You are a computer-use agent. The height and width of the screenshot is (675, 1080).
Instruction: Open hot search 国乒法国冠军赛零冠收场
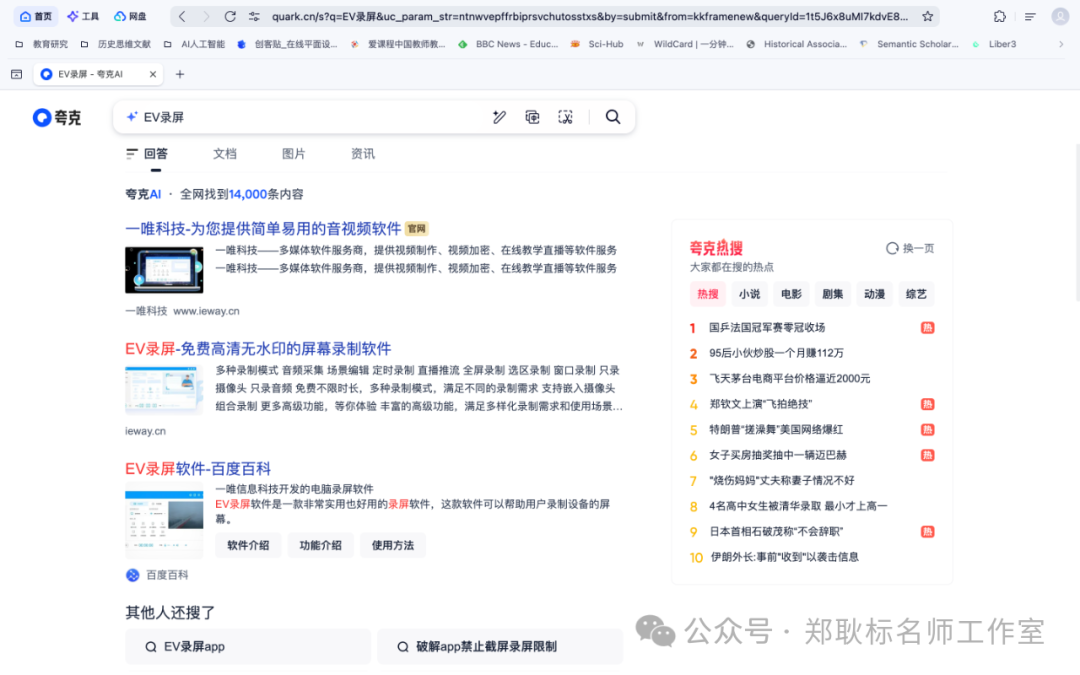(x=767, y=327)
